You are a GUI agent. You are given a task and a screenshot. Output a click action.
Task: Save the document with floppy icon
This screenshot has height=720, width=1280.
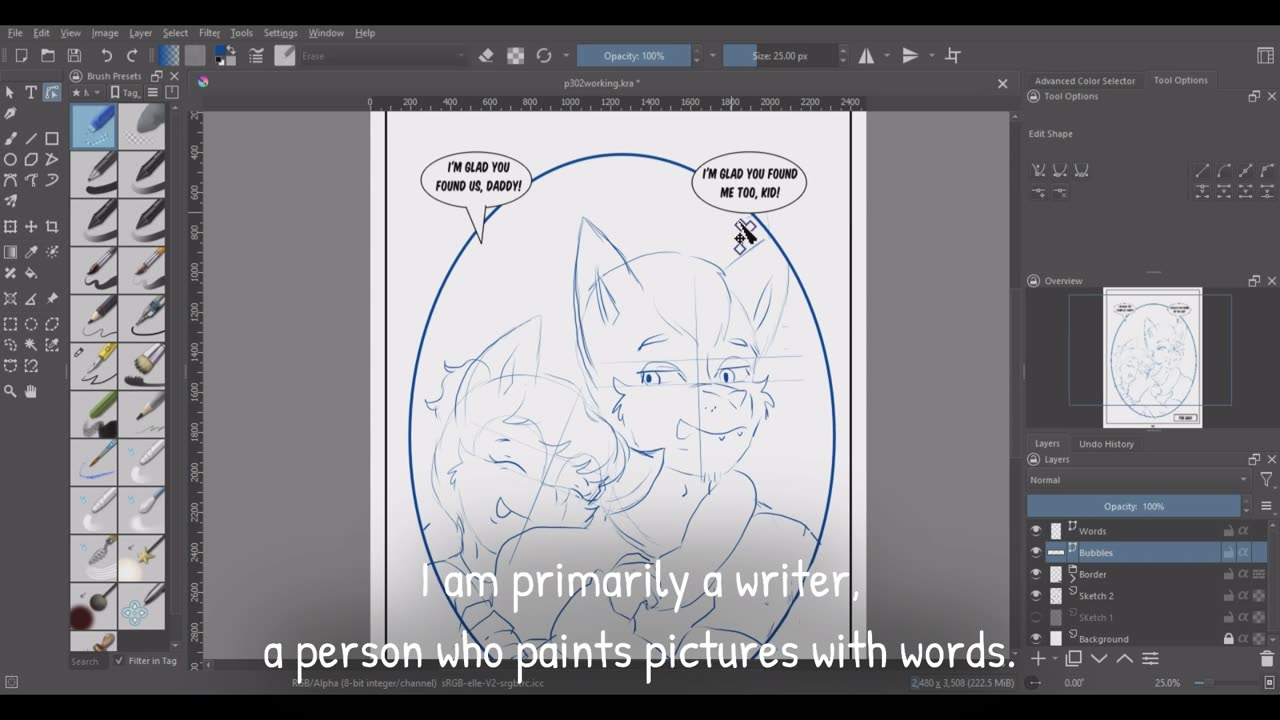73,56
